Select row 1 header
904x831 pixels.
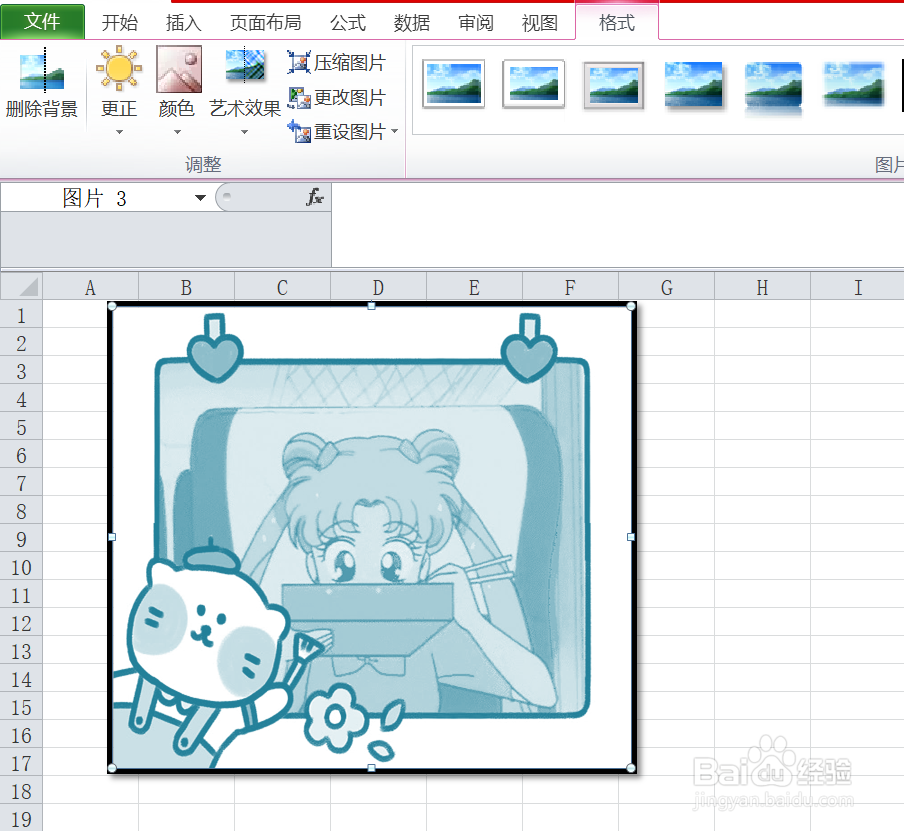point(21,315)
